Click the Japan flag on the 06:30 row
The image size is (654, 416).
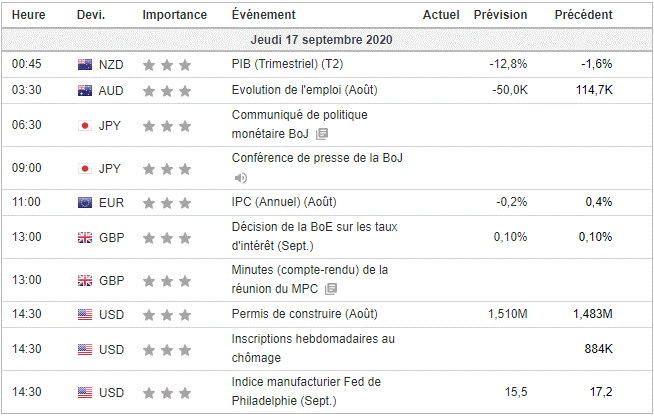pos(85,126)
